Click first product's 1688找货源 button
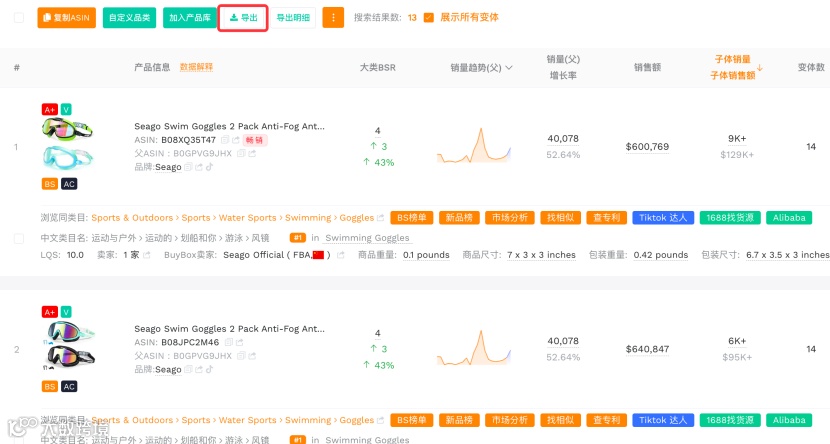The image size is (830, 444). click(x=730, y=218)
